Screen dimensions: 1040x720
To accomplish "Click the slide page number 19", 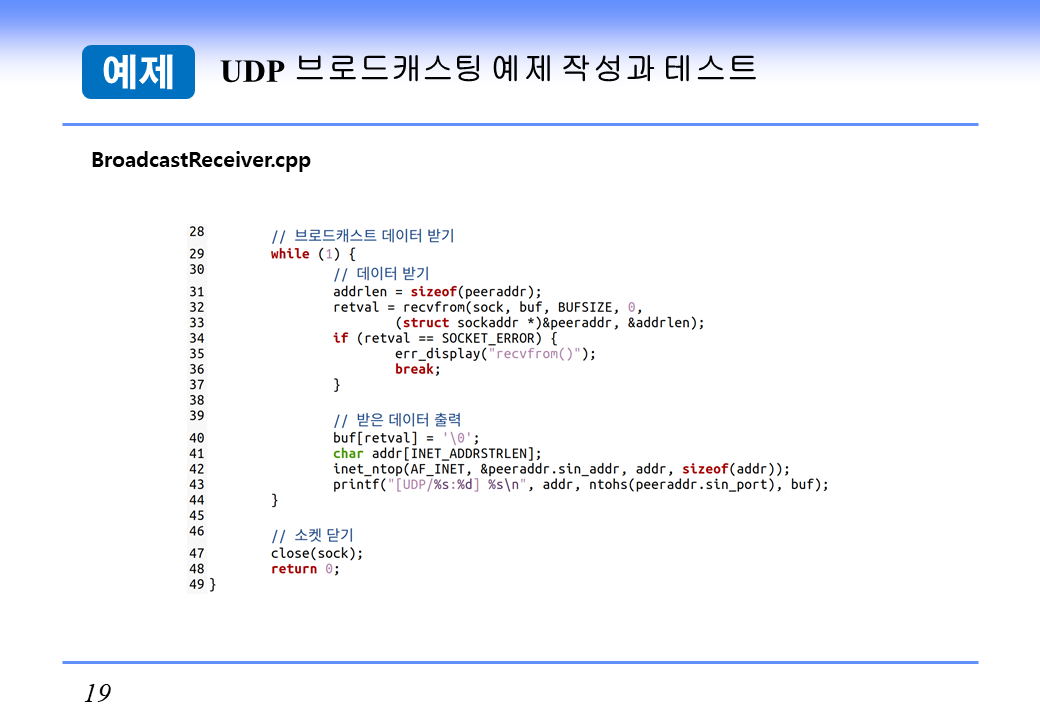I will pos(98,693).
